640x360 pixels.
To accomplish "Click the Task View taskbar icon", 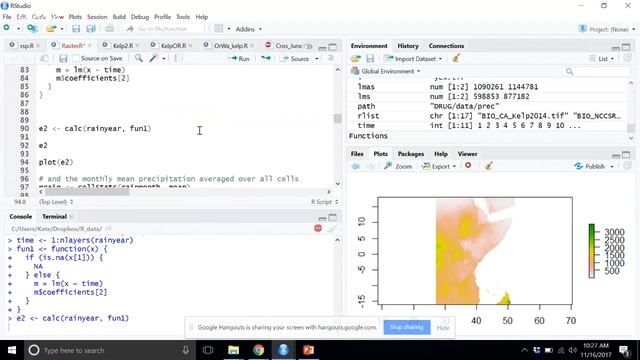I will (x=208, y=350).
